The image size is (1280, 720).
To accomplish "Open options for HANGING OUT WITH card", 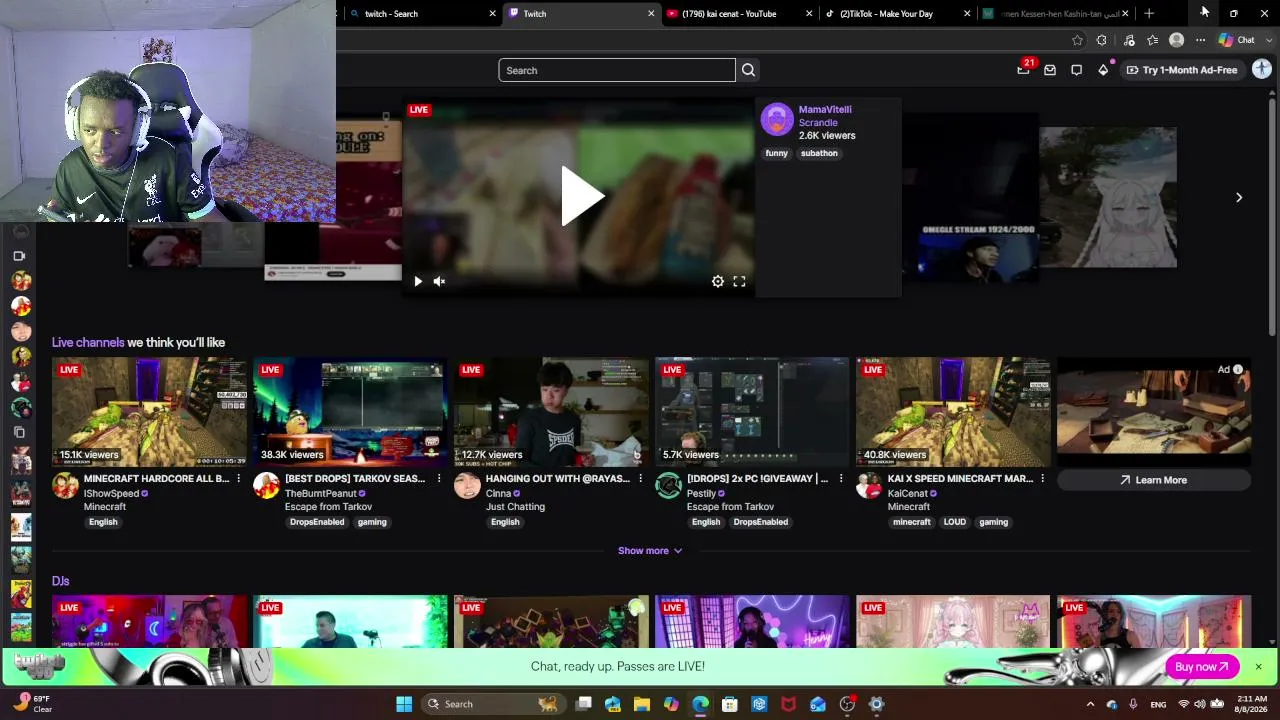I will [x=640, y=479].
